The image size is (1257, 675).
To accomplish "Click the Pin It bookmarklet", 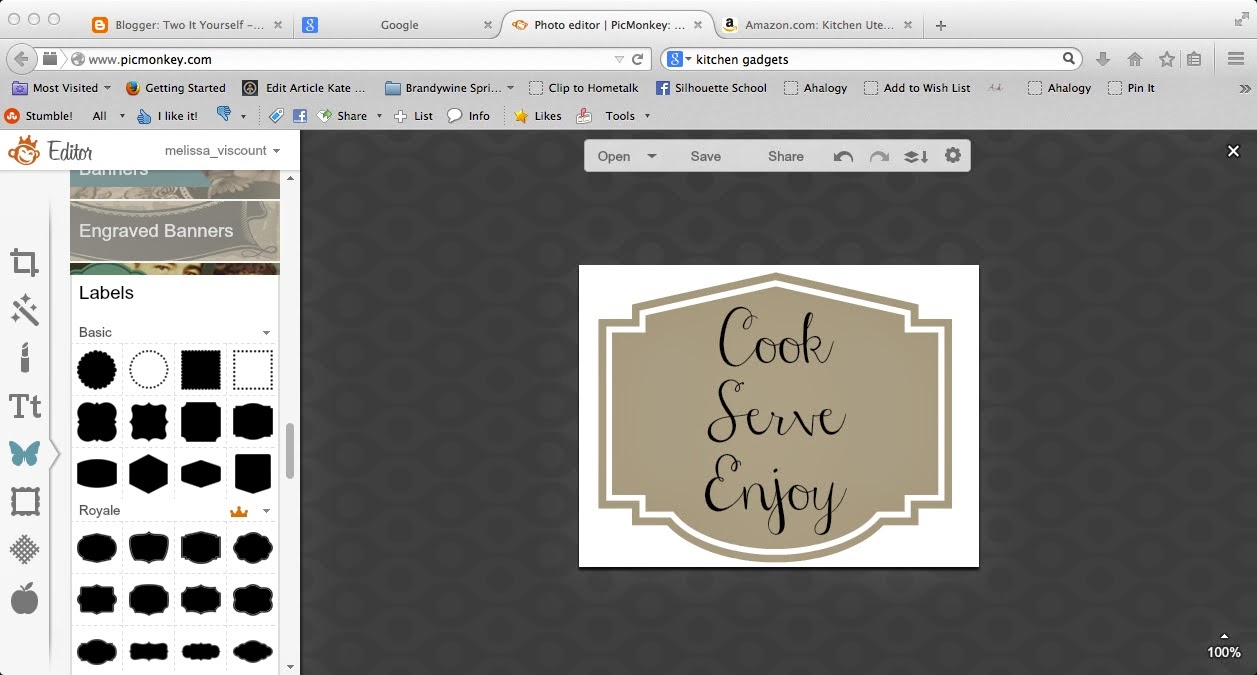I will click(1132, 88).
